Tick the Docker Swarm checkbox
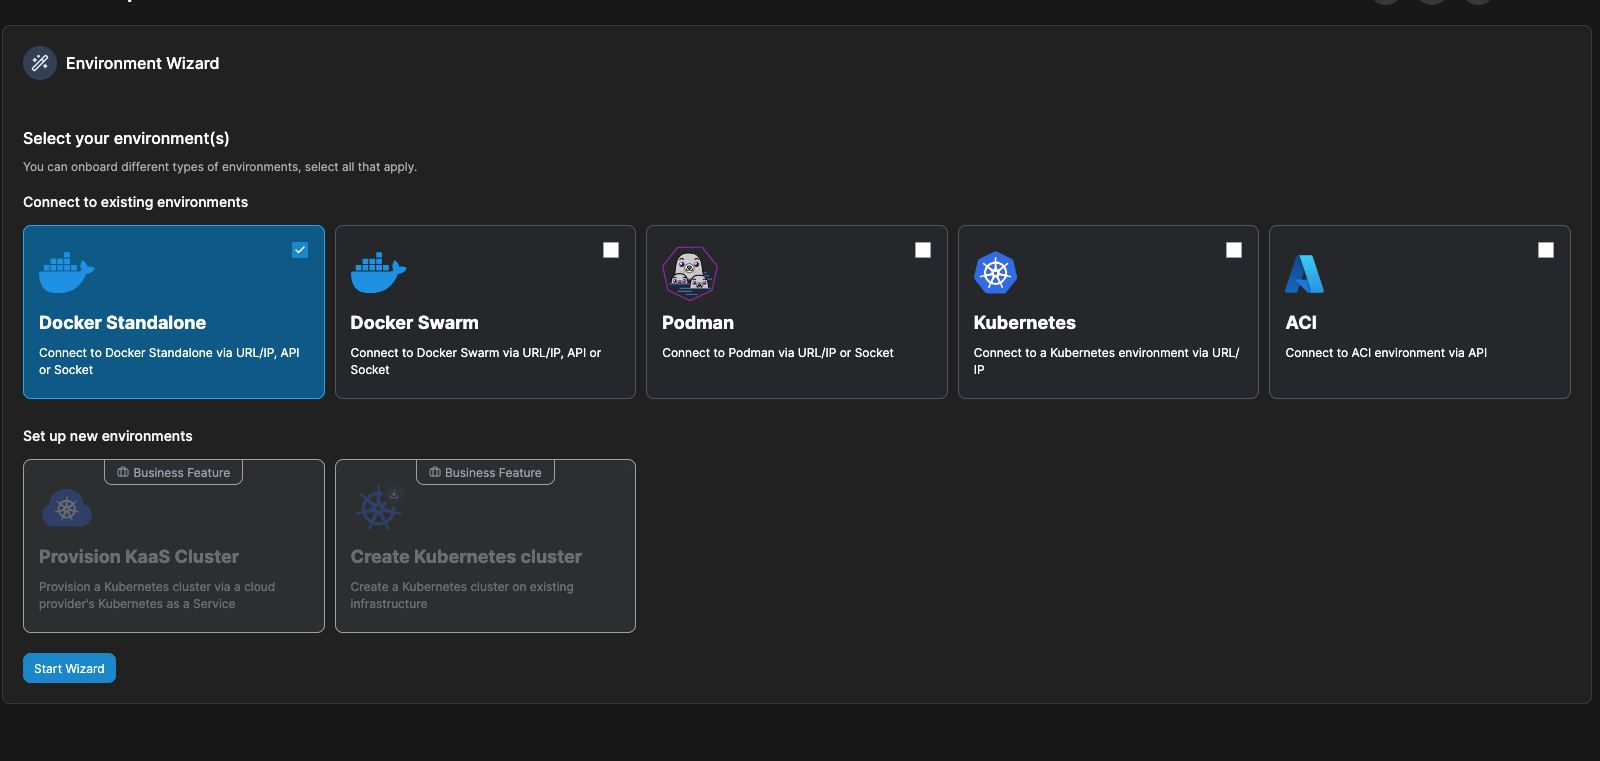Viewport: 1600px width, 761px height. point(611,250)
